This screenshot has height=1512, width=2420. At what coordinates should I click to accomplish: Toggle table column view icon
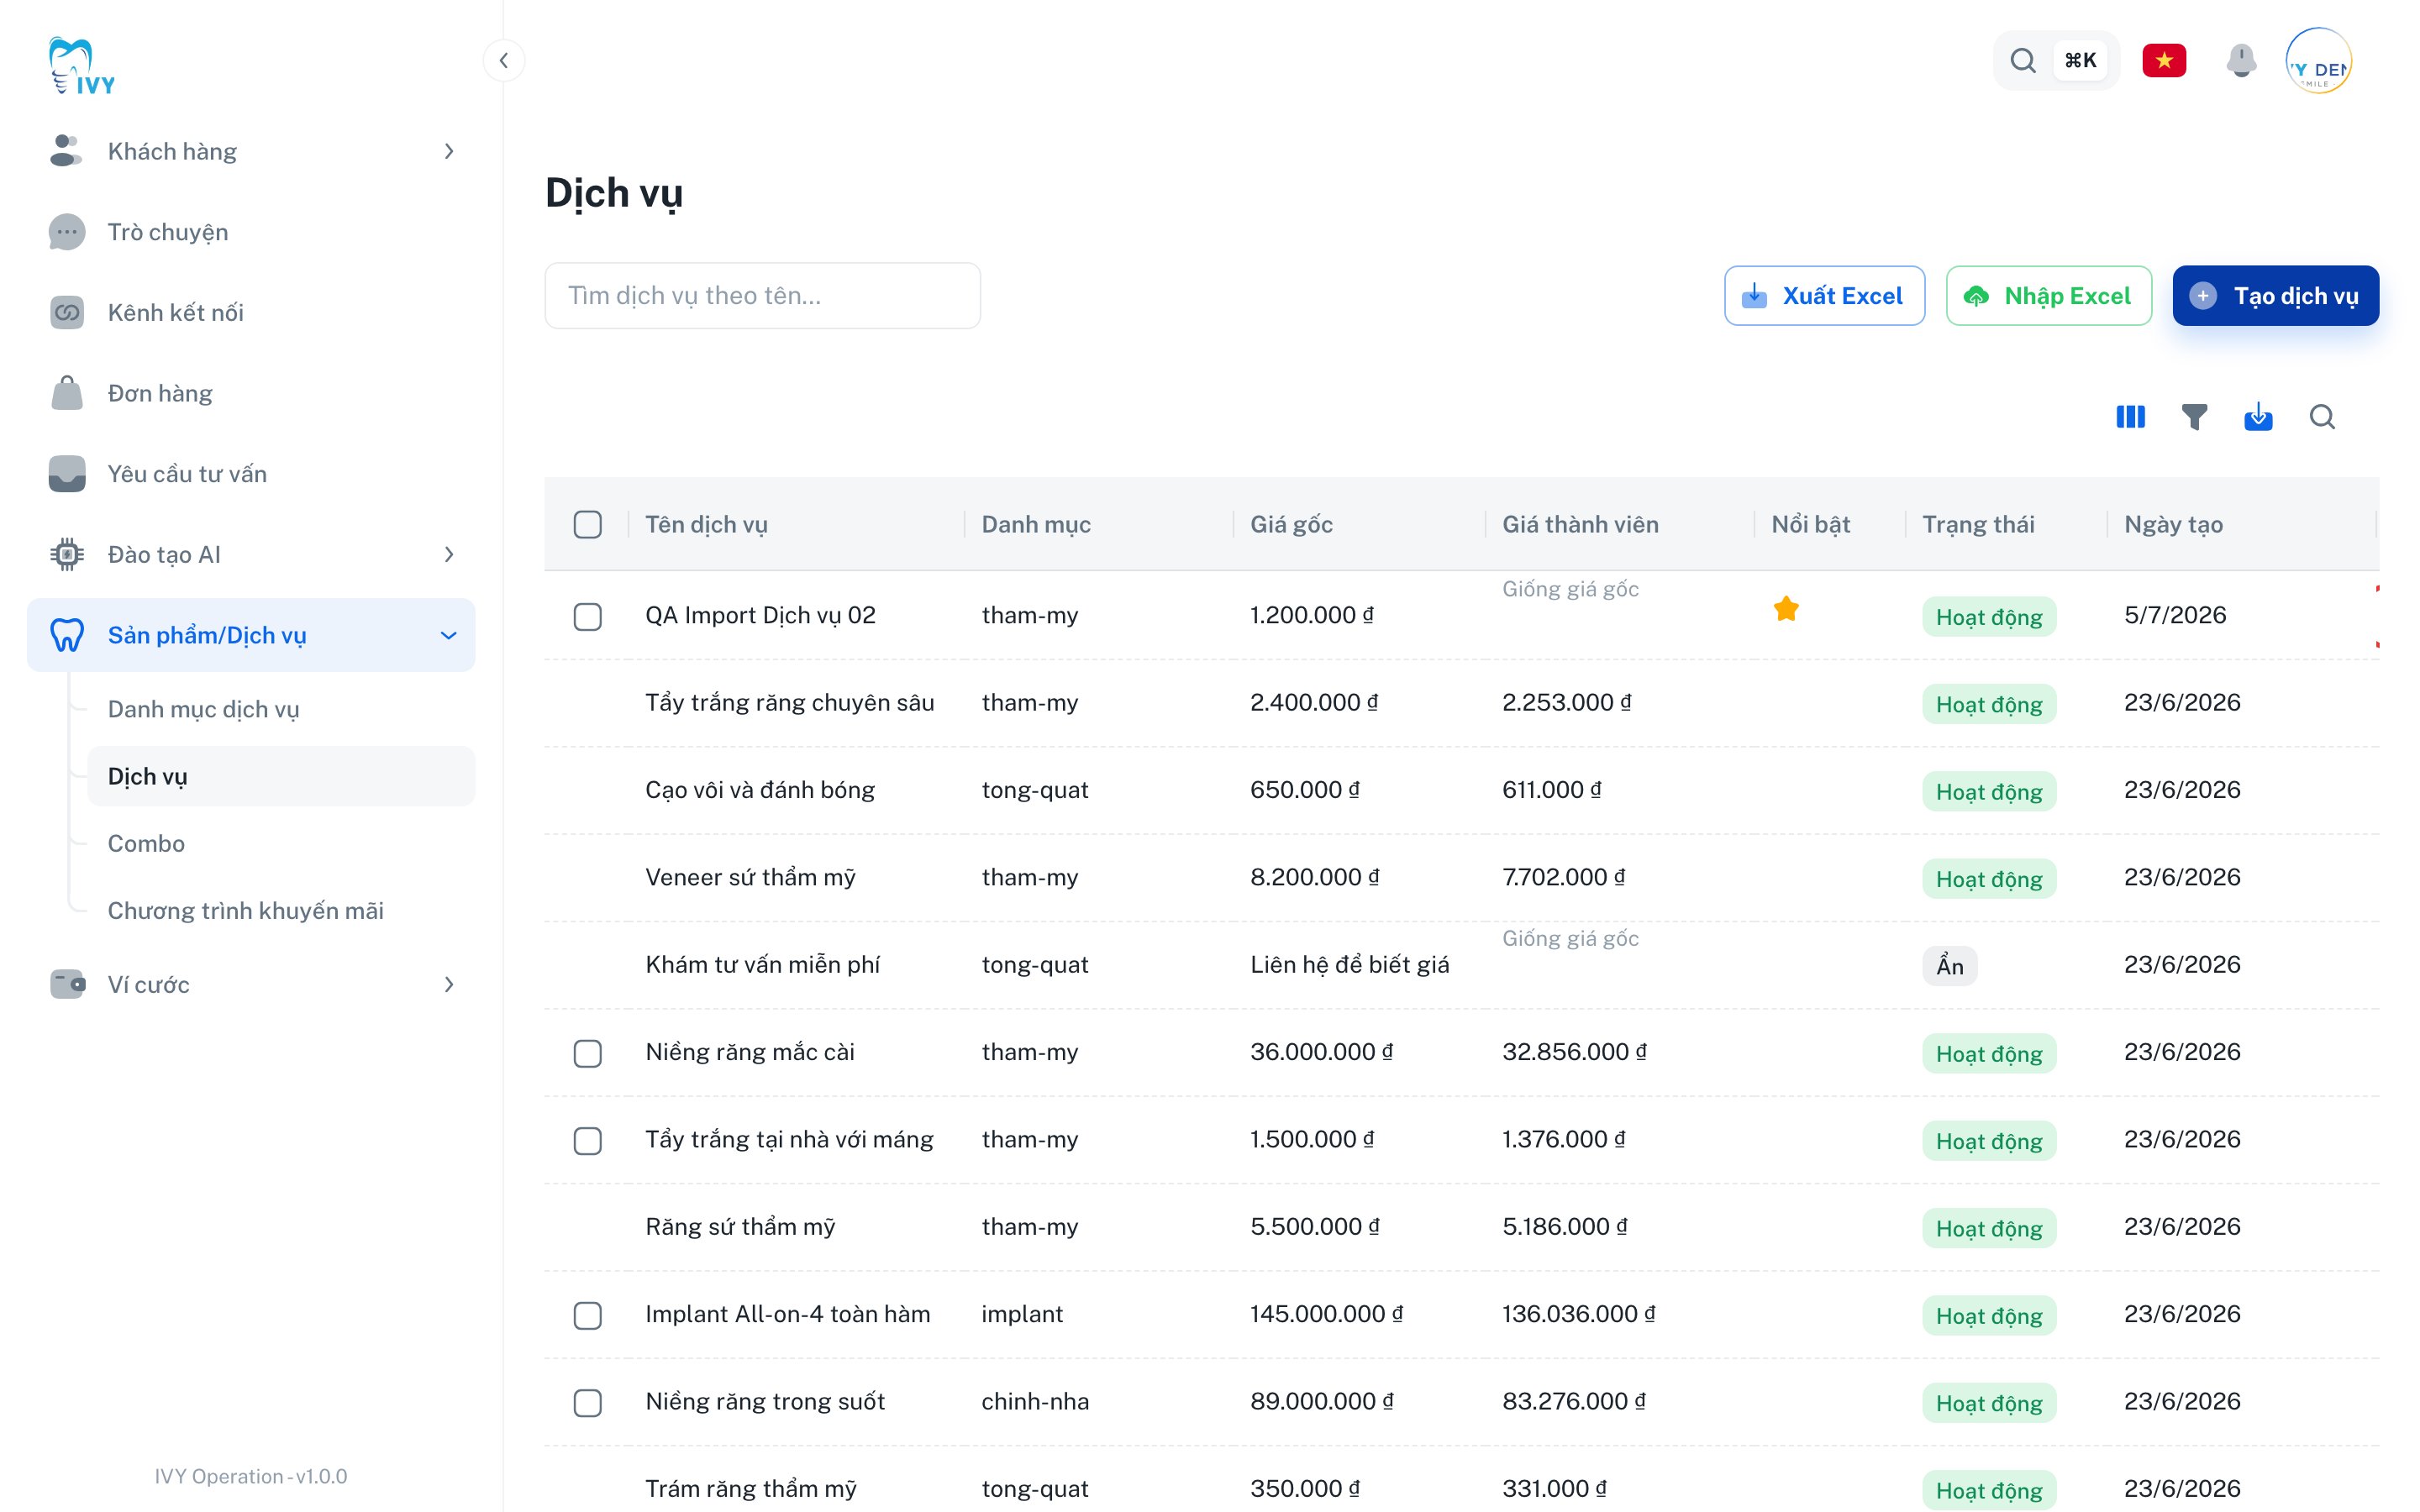click(2130, 417)
